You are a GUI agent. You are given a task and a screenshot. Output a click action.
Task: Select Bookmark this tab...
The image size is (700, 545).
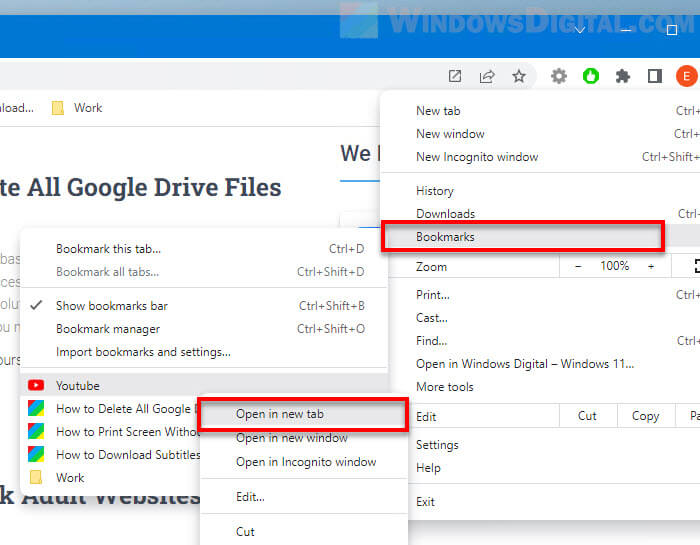click(x=204, y=249)
